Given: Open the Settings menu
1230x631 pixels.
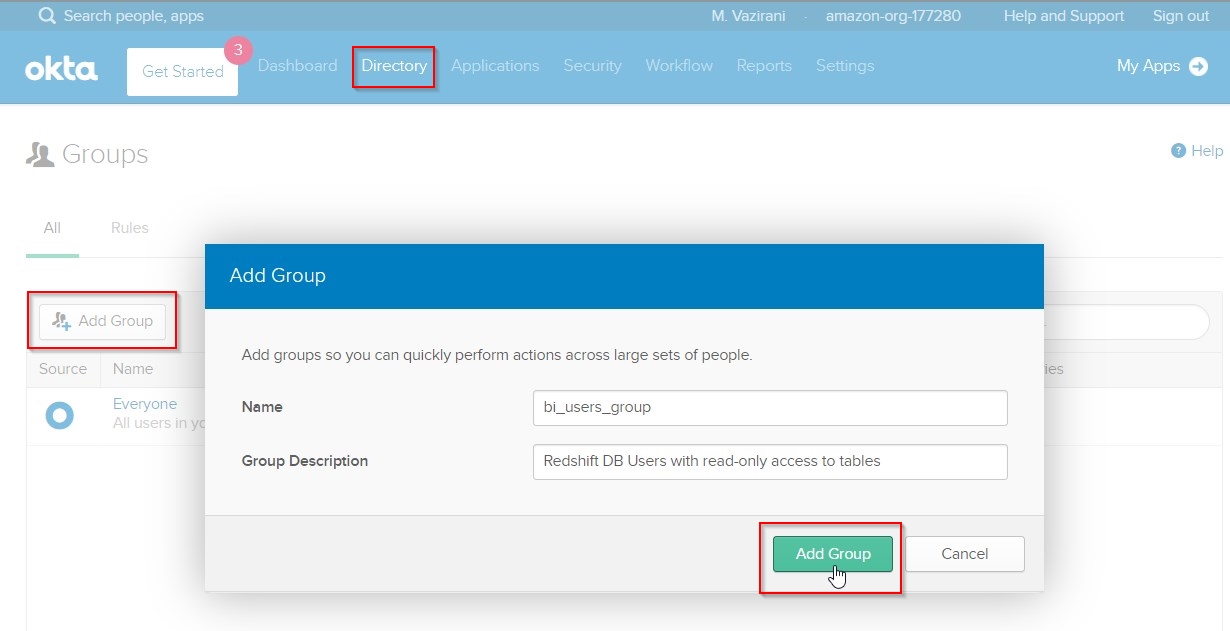Looking at the screenshot, I should pyautogui.click(x=845, y=66).
